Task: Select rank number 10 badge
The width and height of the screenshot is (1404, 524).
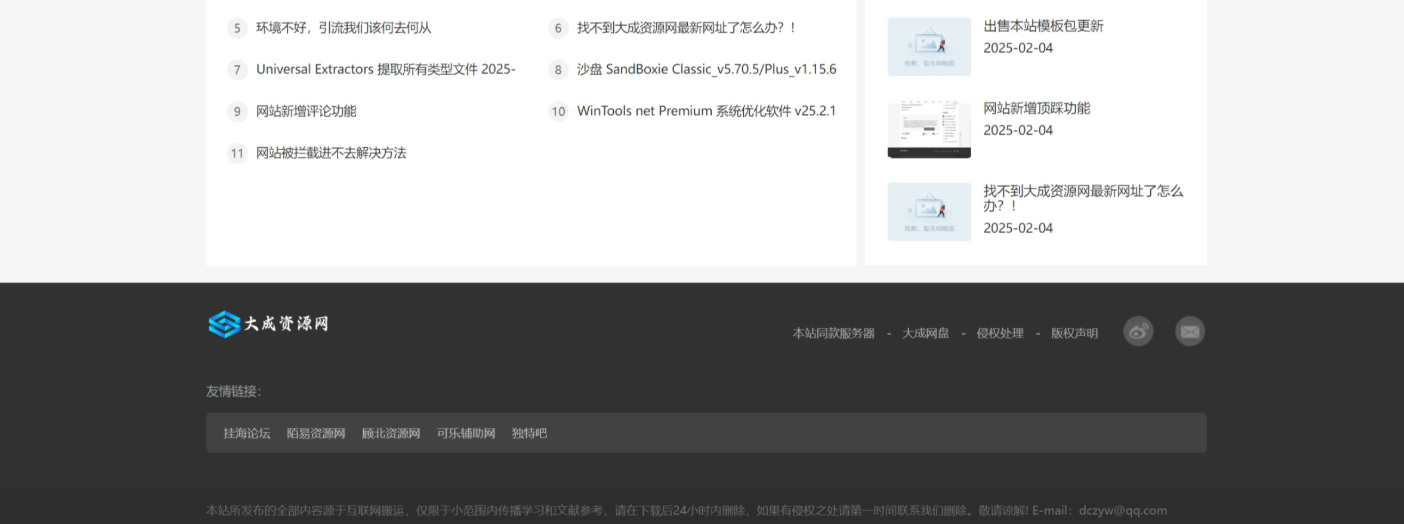Action: [x=558, y=111]
